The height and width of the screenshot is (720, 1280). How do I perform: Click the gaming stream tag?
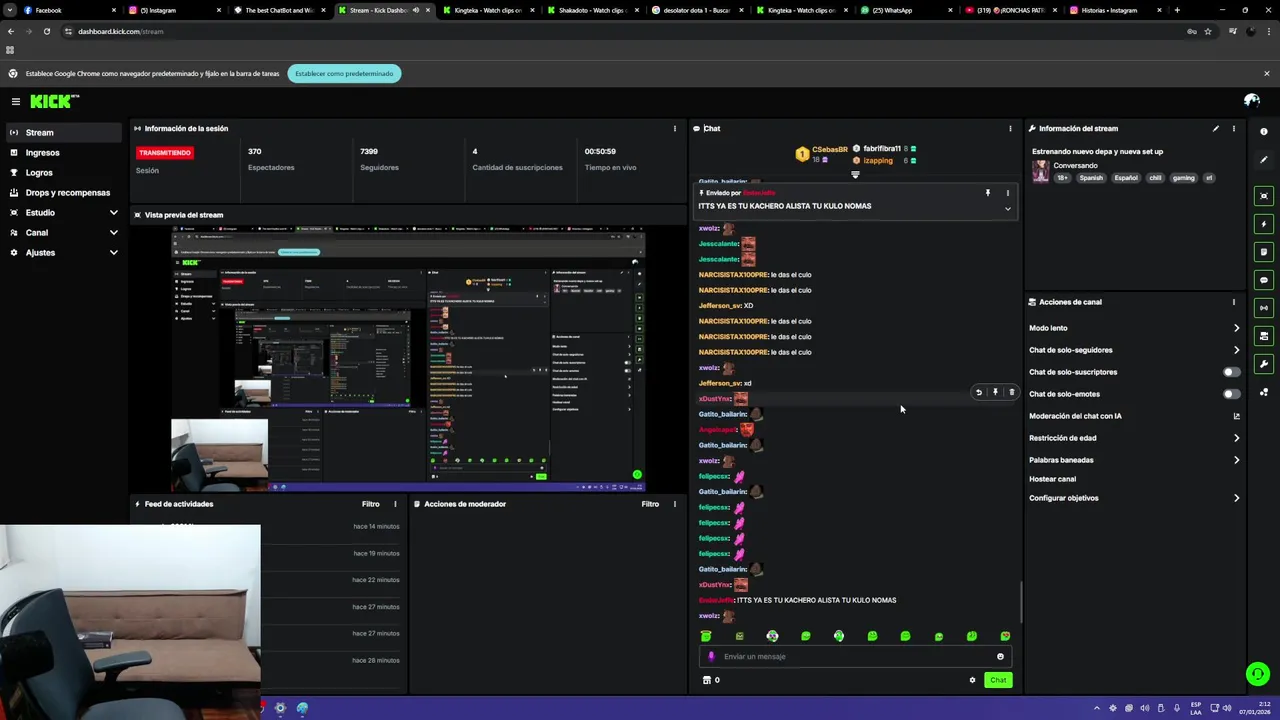coord(1184,178)
